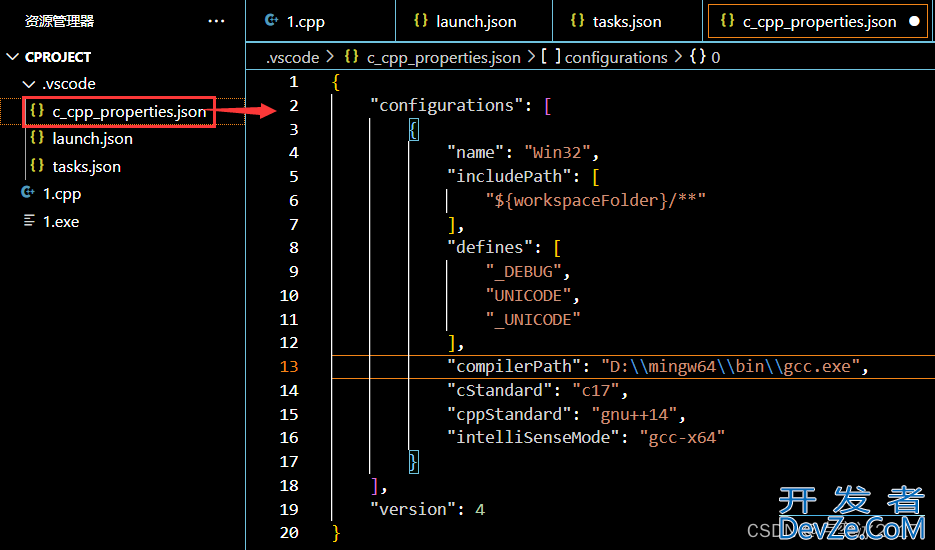Click the c_cpp_properties.json breadcrumb segment
935x550 pixels.
pyautogui.click(x=444, y=57)
